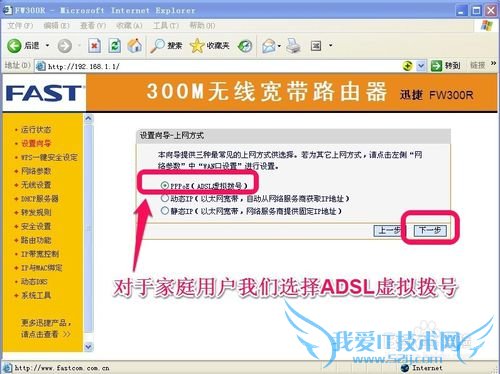Click the Windows flag logo in menu bar
This screenshot has height=374, width=500.
487,25
